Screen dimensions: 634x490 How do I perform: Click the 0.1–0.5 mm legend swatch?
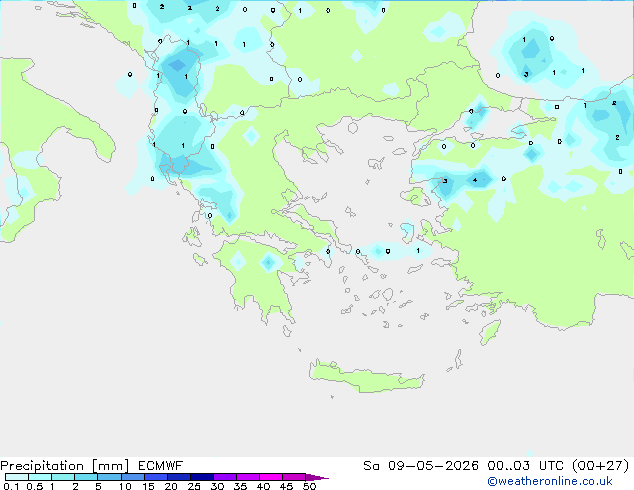(17, 477)
